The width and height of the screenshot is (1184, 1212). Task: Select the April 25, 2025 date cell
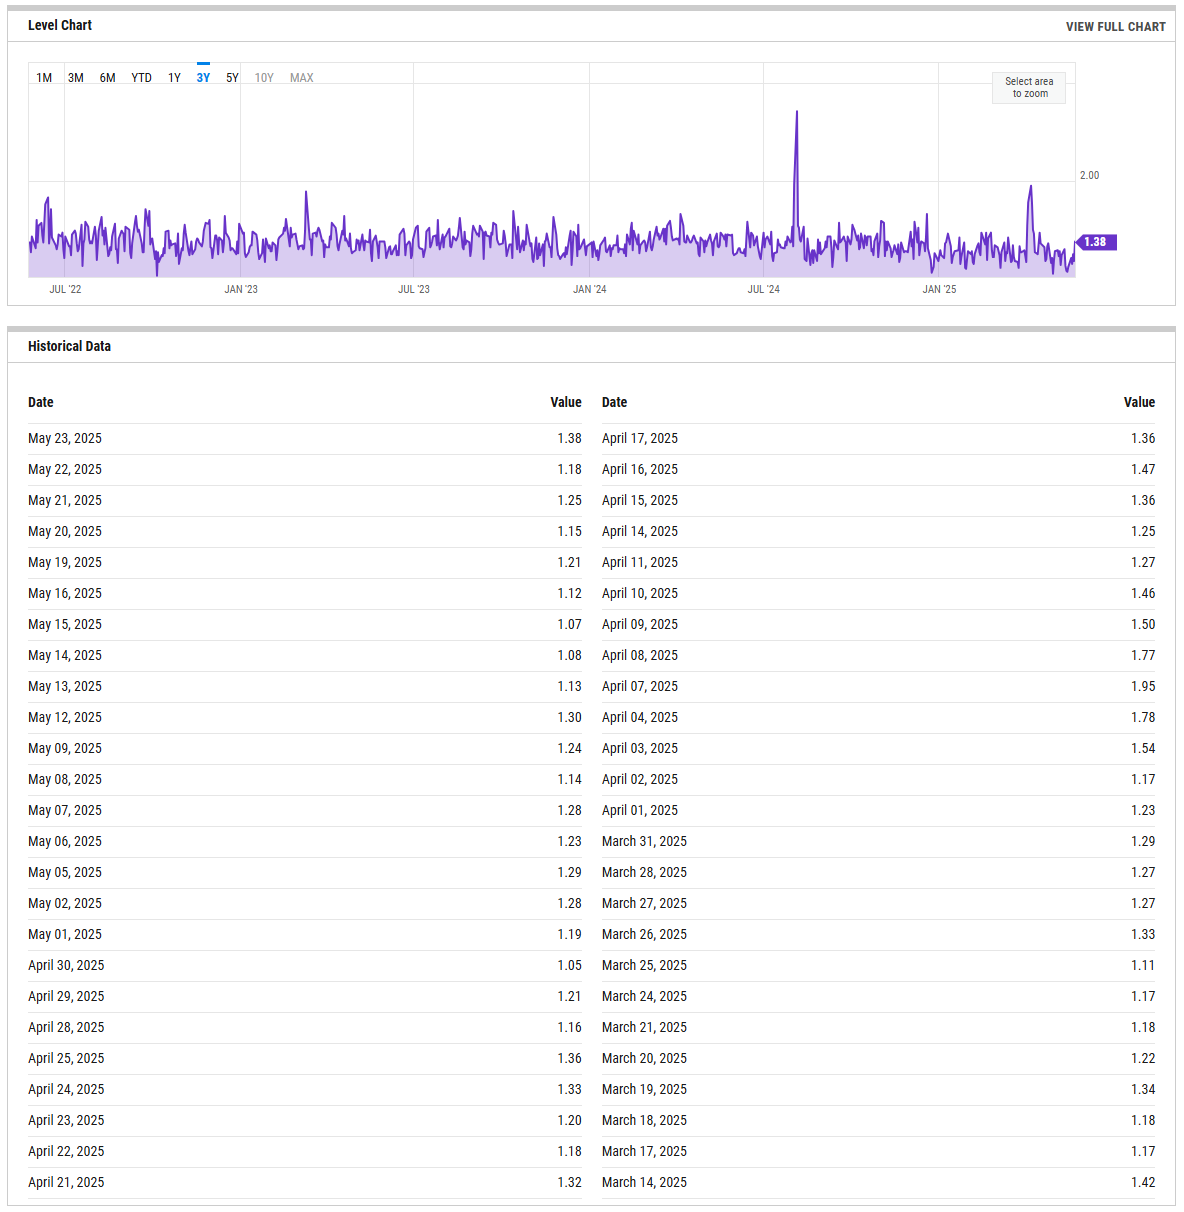coord(66,1058)
